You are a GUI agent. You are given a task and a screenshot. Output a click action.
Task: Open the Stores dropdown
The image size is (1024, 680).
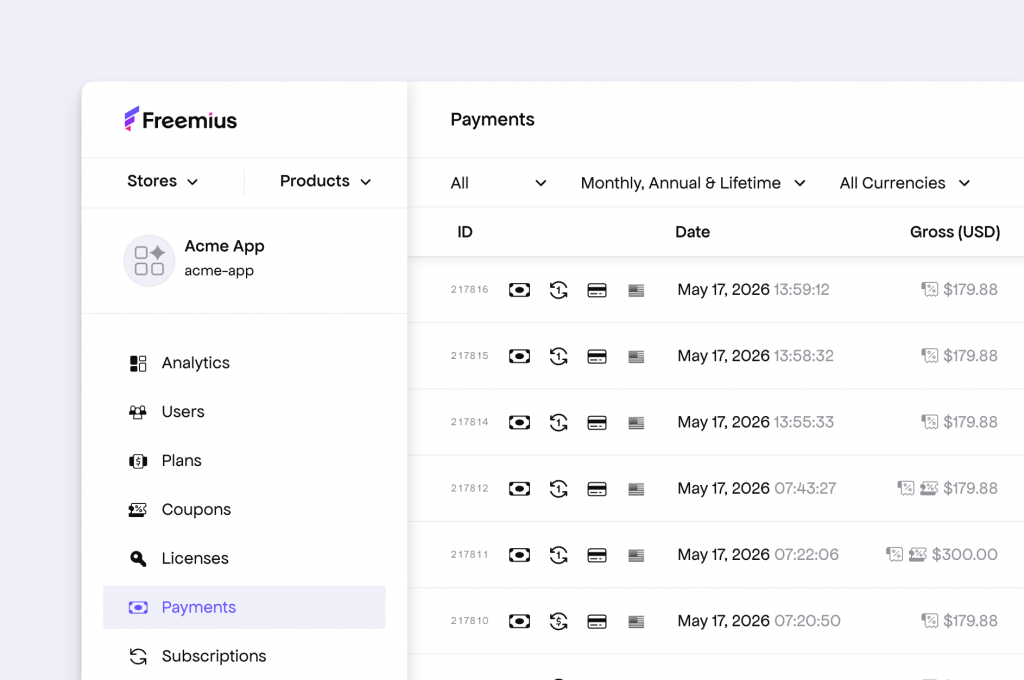[x=163, y=182]
